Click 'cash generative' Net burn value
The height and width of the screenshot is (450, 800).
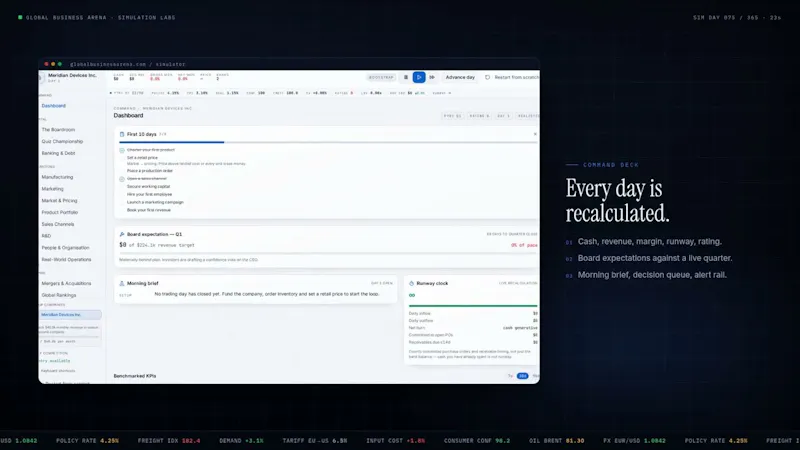[520, 328]
